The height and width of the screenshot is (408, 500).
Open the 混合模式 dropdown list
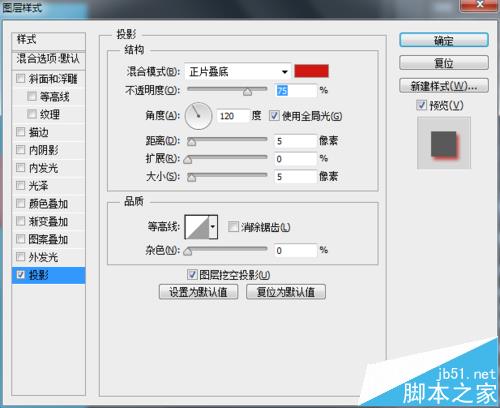(238, 71)
